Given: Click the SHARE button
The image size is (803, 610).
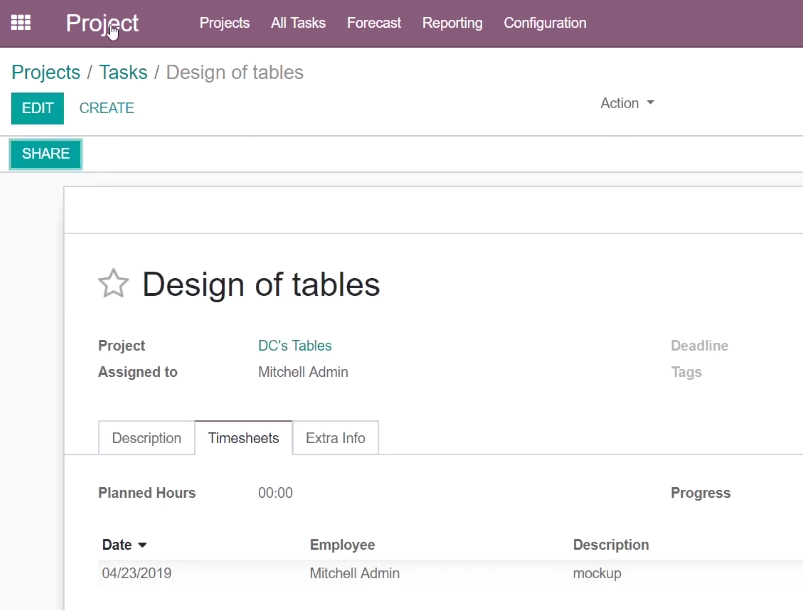Looking at the screenshot, I should point(46,154).
